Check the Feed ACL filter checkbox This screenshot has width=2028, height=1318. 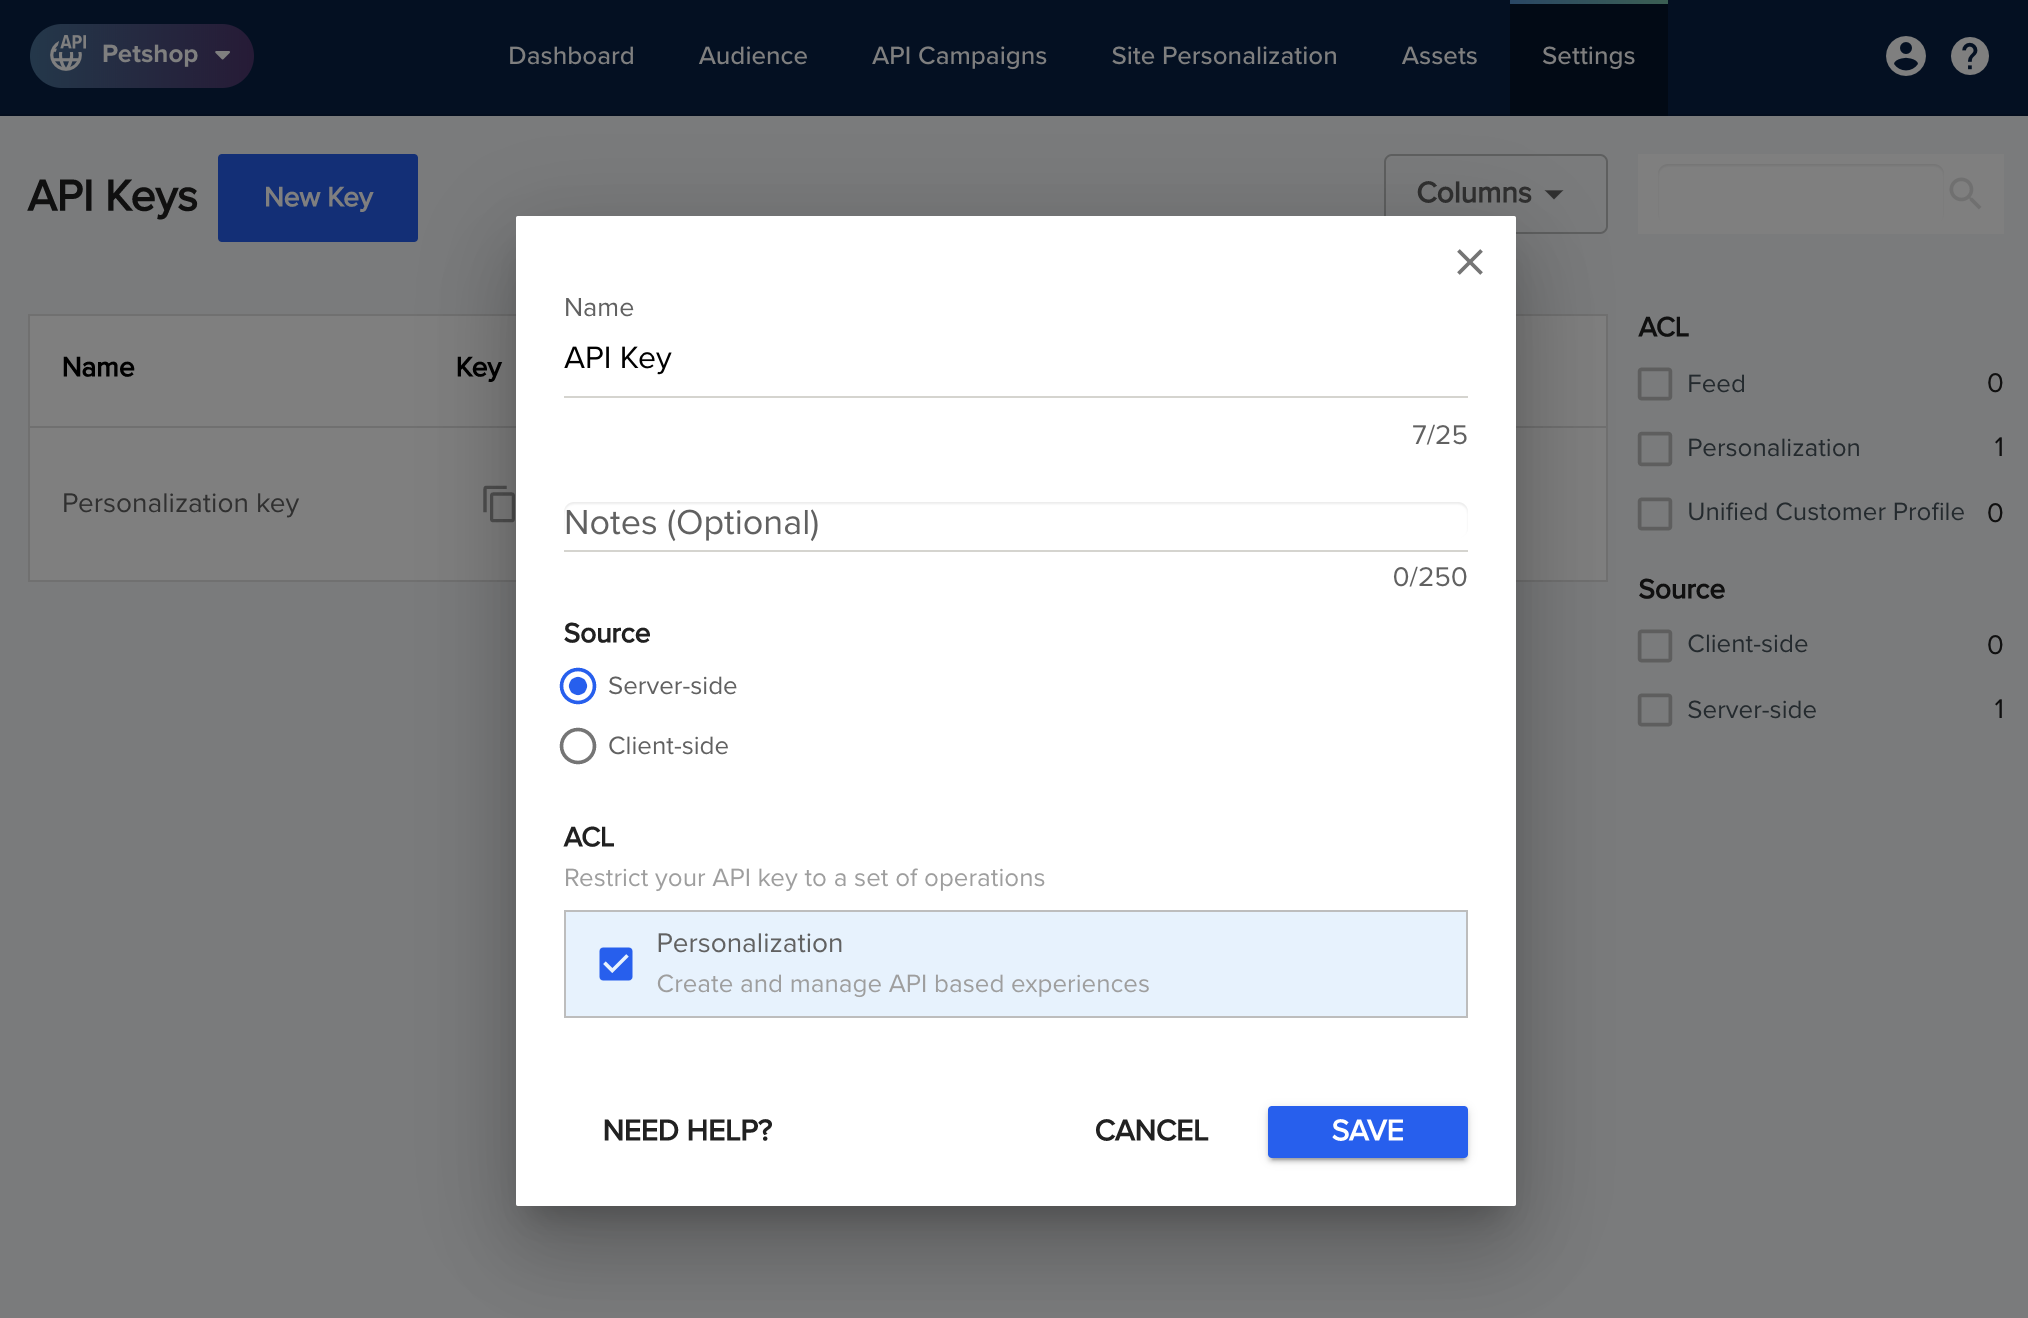point(1655,384)
